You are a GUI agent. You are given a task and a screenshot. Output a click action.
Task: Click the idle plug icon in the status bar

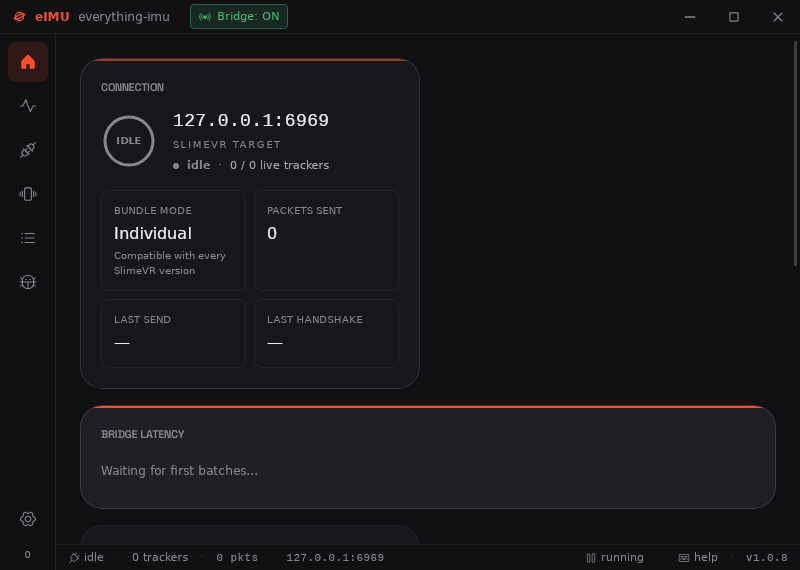74,558
